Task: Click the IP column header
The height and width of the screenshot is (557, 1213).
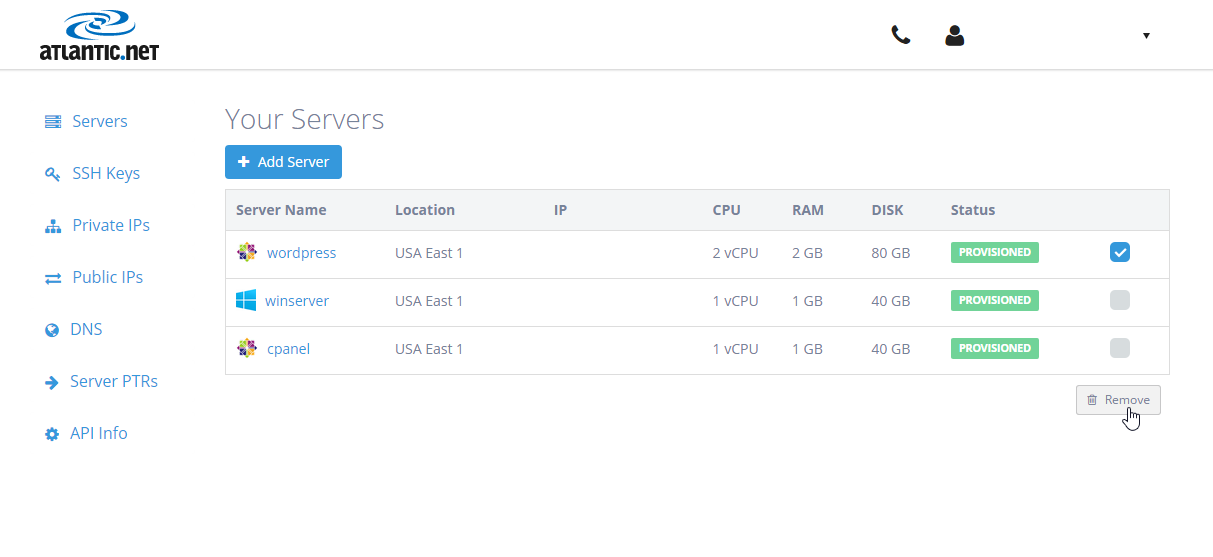Action: point(560,210)
